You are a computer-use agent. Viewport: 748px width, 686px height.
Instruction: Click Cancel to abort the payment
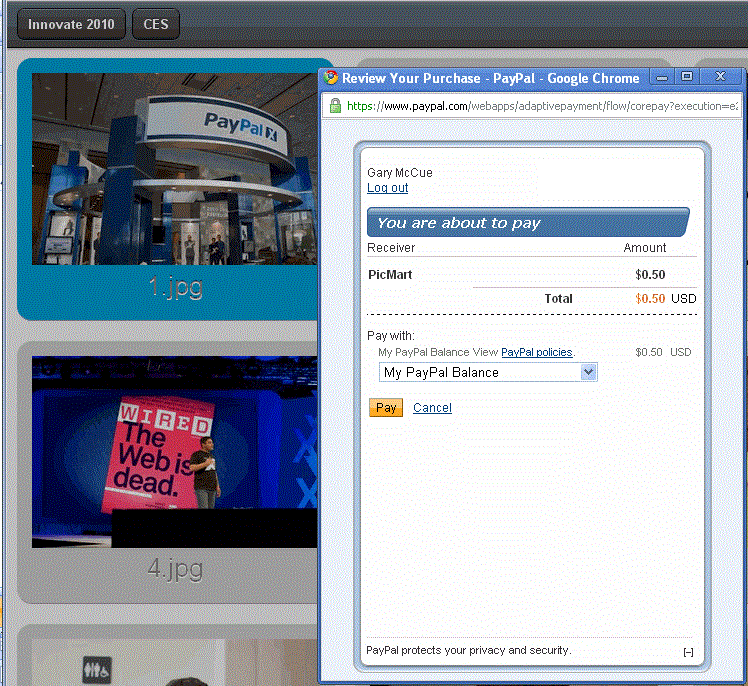[432, 408]
